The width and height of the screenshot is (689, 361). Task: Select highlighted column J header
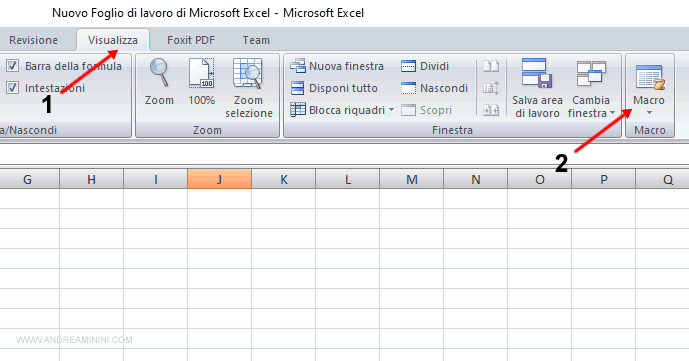(x=219, y=179)
